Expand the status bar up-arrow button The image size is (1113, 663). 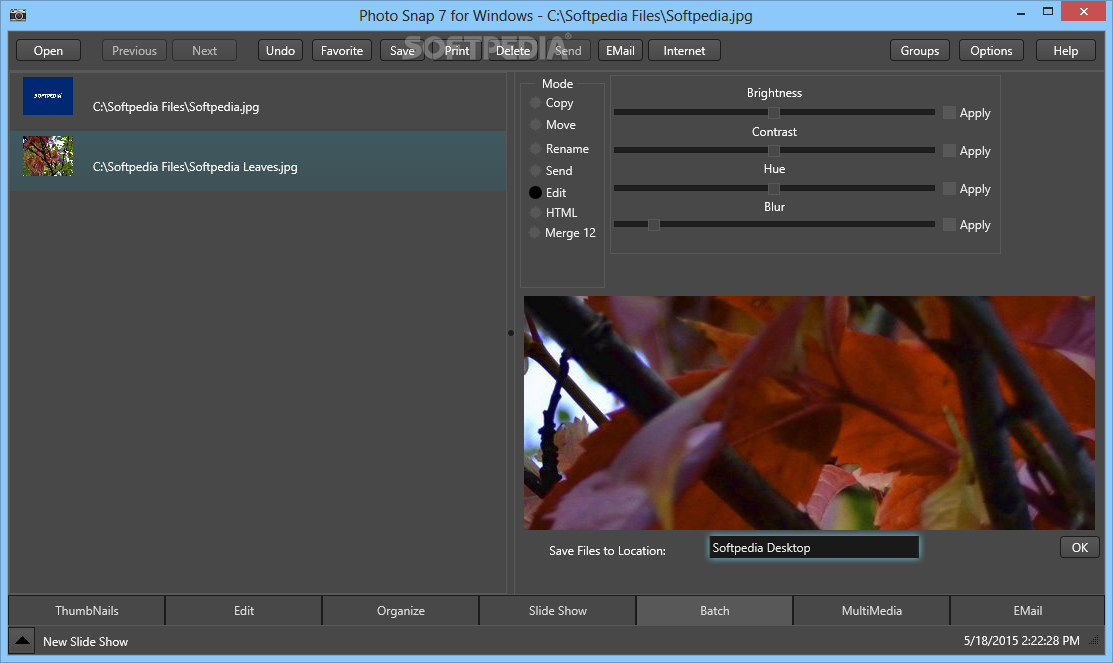[x=22, y=640]
